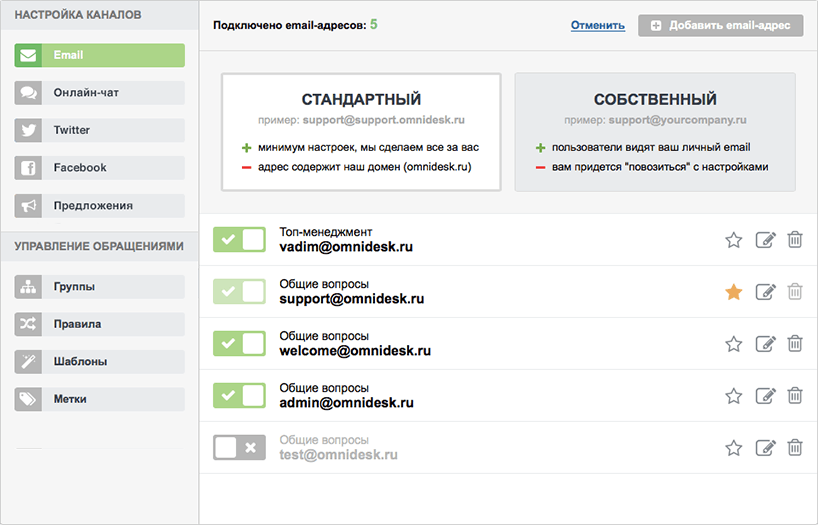Edit the vadim@omnidesk.ru address
This screenshot has height=525, width=818.
point(765,240)
